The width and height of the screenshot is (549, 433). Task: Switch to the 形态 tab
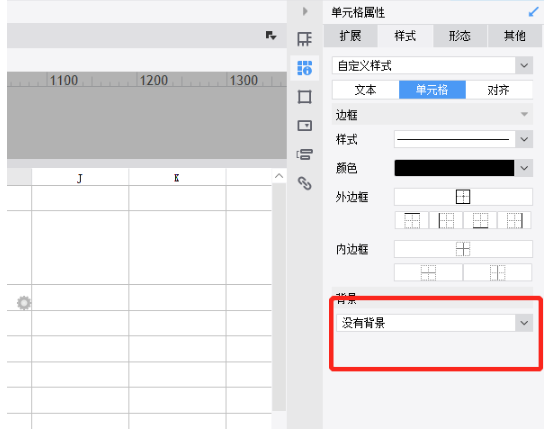[x=460, y=36]
